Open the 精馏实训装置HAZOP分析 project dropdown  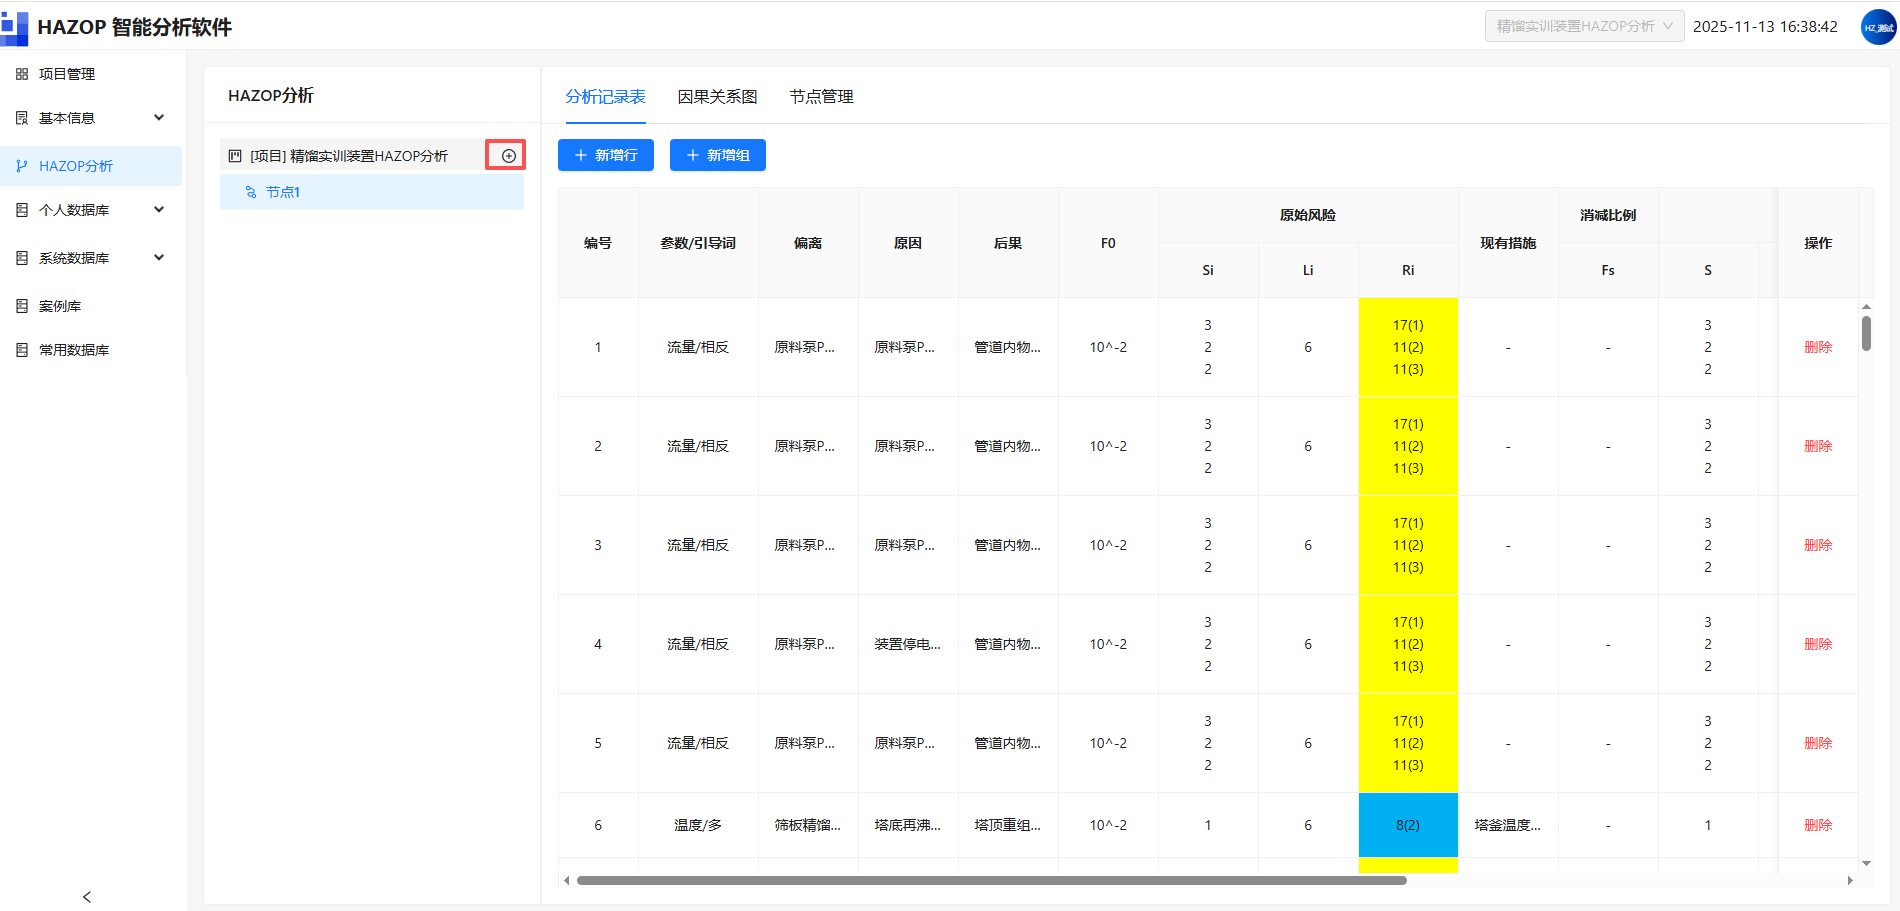1584,27
